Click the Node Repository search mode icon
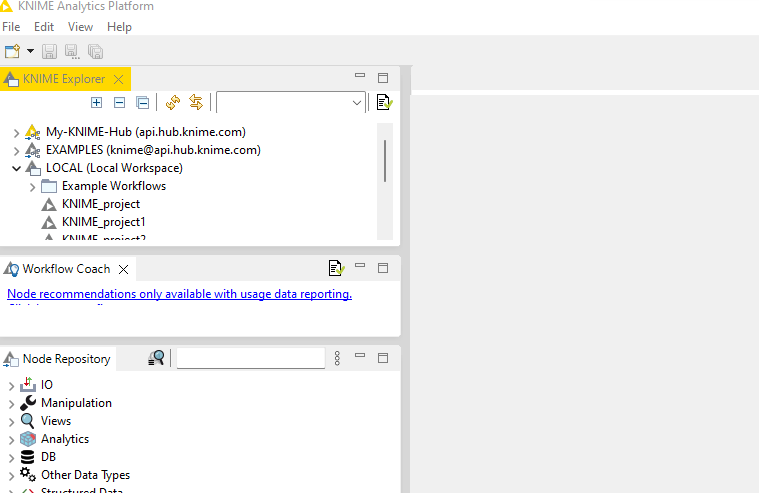The image size is (759, 493). (156, 358)
